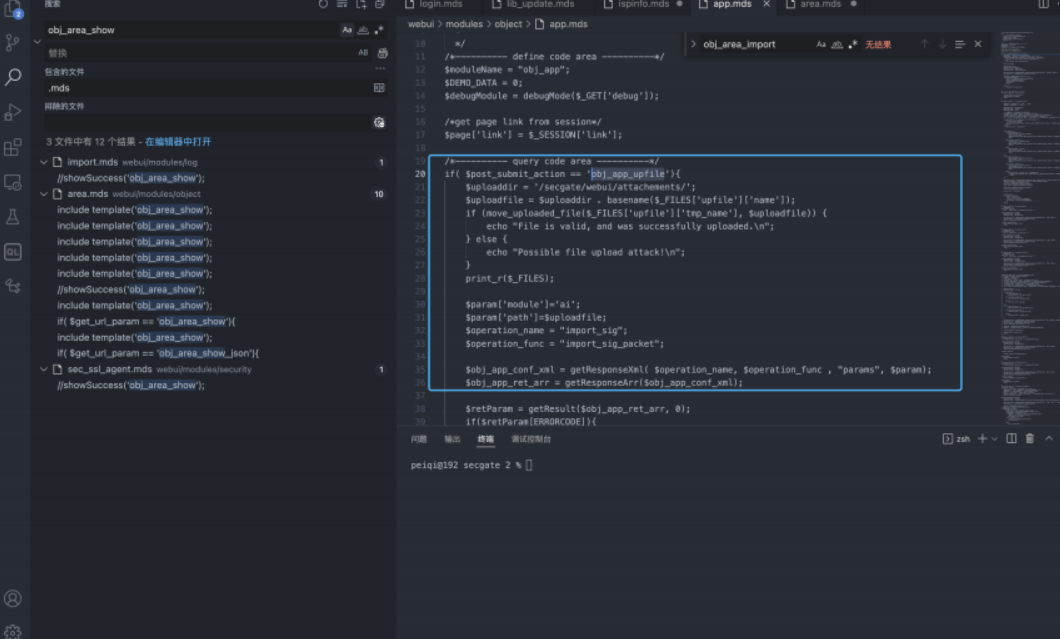1060x639 pixels.
Task: Split the terminal panel
Action: pos(1011,439)
